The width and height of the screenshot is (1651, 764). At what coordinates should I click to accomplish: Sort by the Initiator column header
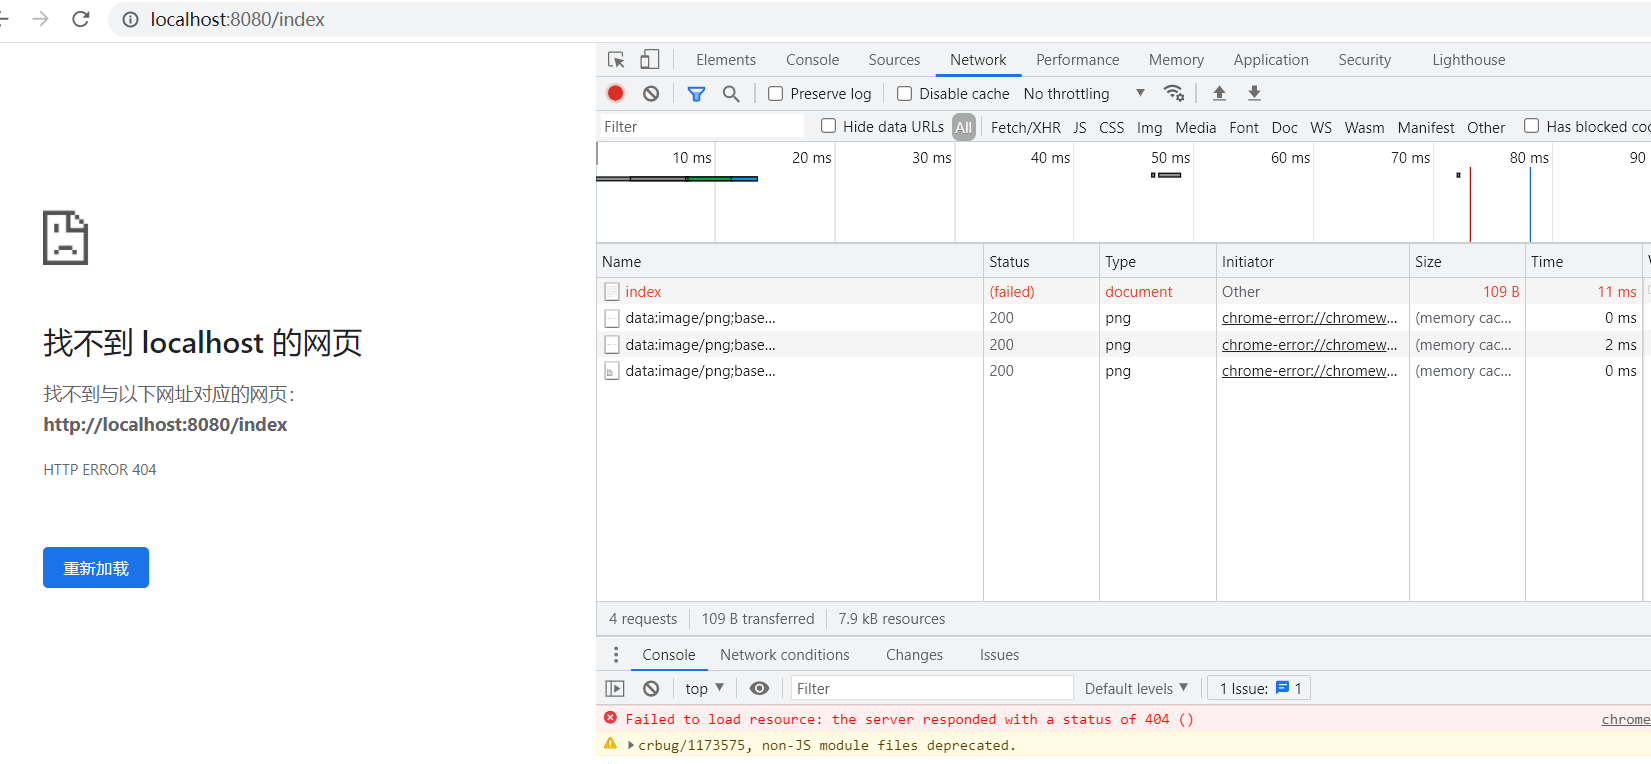pyautogui.click(x=1313, y=261)
